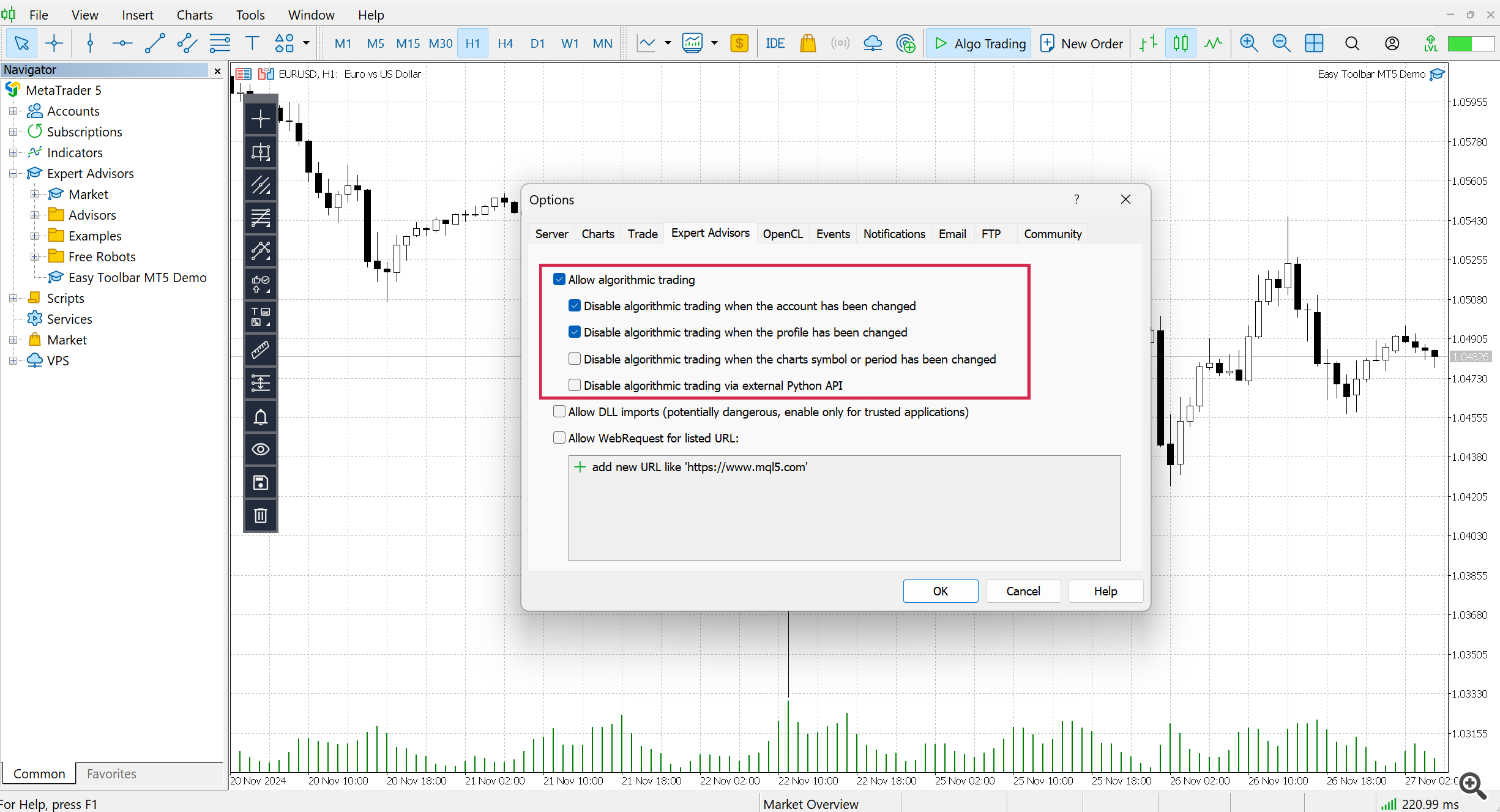Switch to candlestick chart view

[1181, 43]
